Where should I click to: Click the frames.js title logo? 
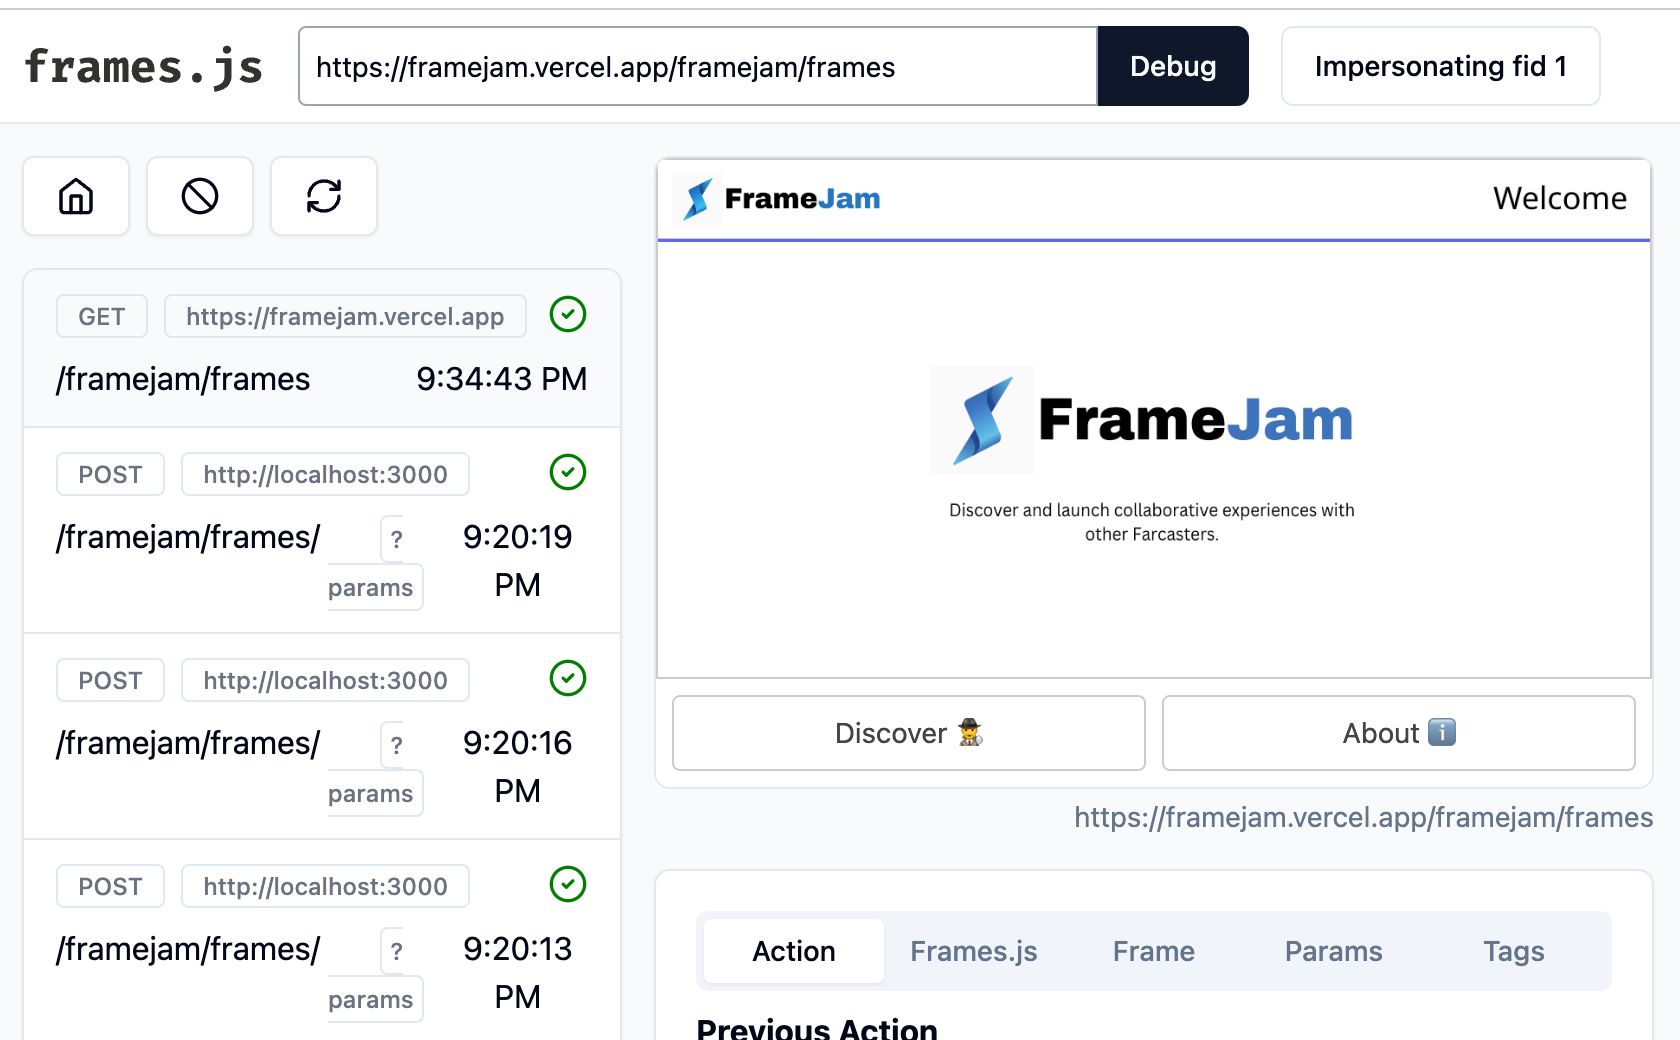(143, 67)
